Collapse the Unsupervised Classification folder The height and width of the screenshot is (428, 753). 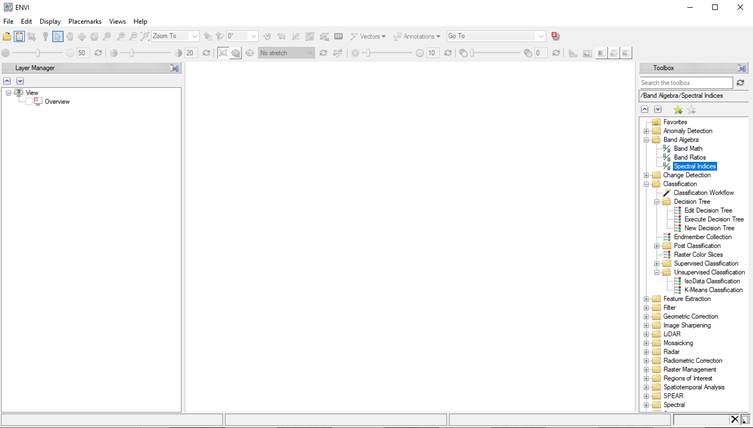tap(657, 272)
